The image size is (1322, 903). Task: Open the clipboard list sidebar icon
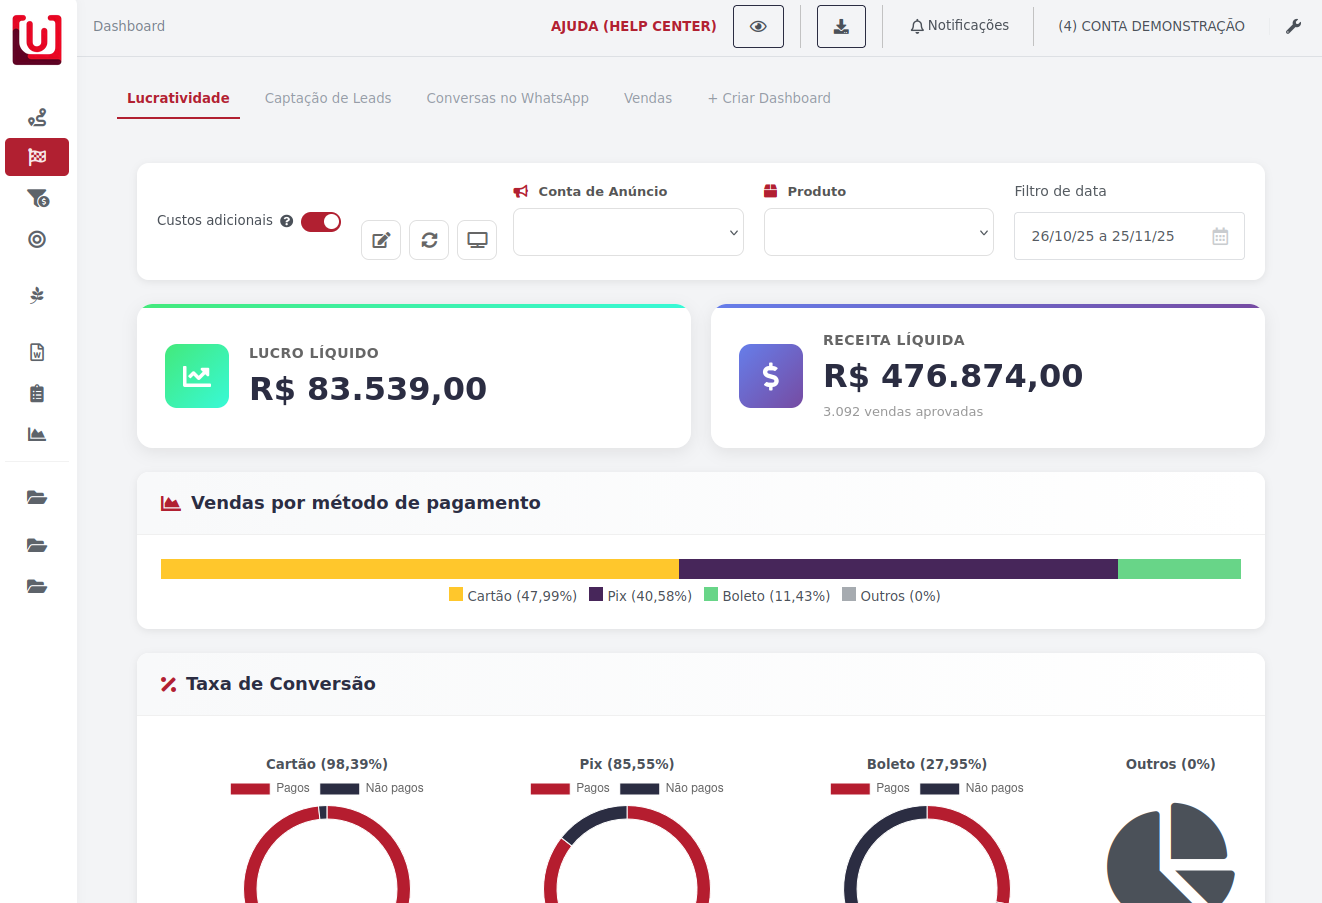tap(37, 393)
